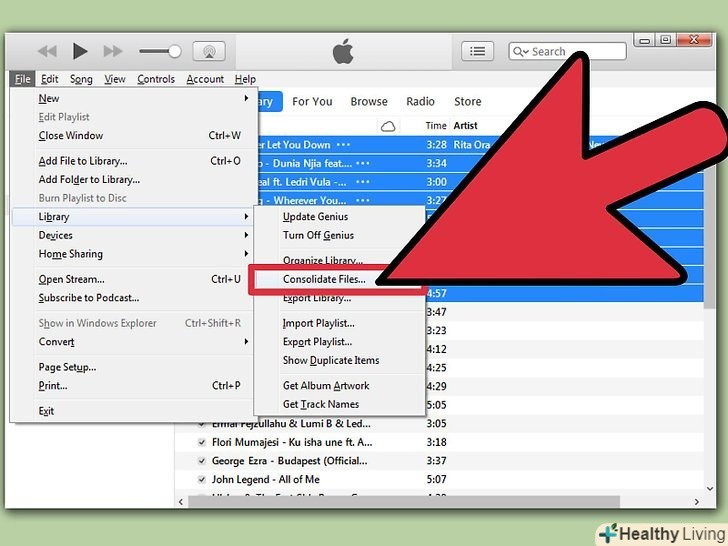Focus the Search input field
The image size is (728, 546).
tap(567, 51)
